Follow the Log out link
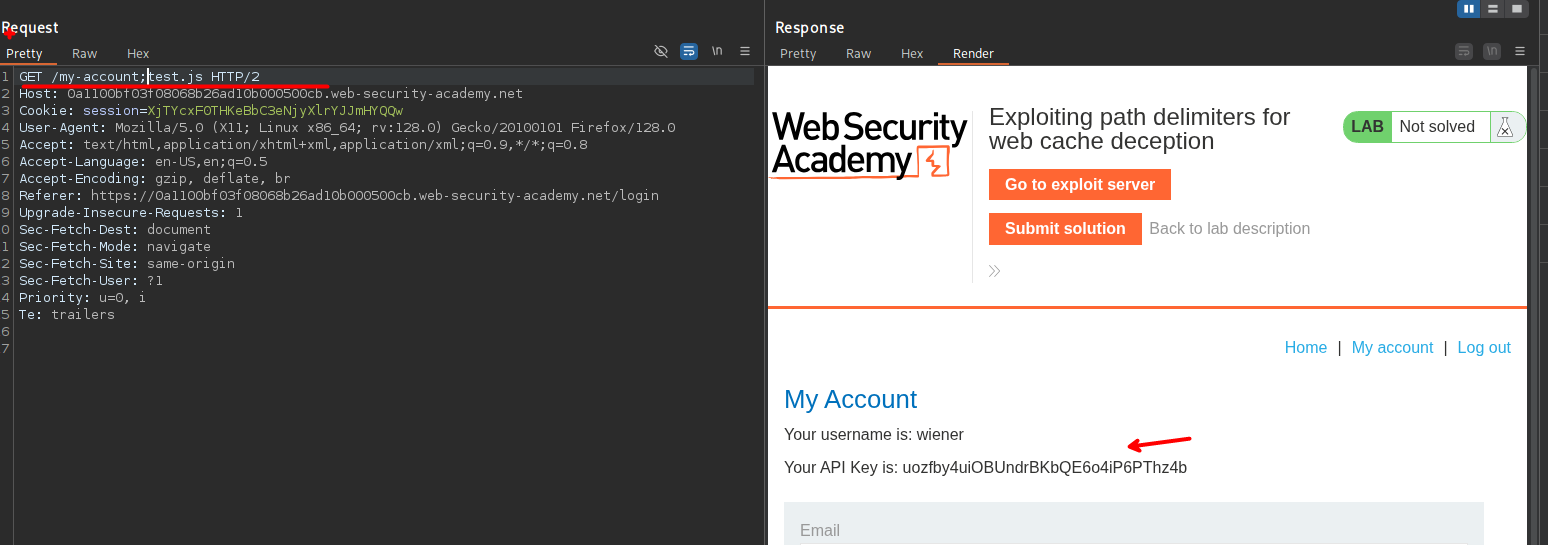This screenshot has height=545, width=1548. click(1484, 348)
